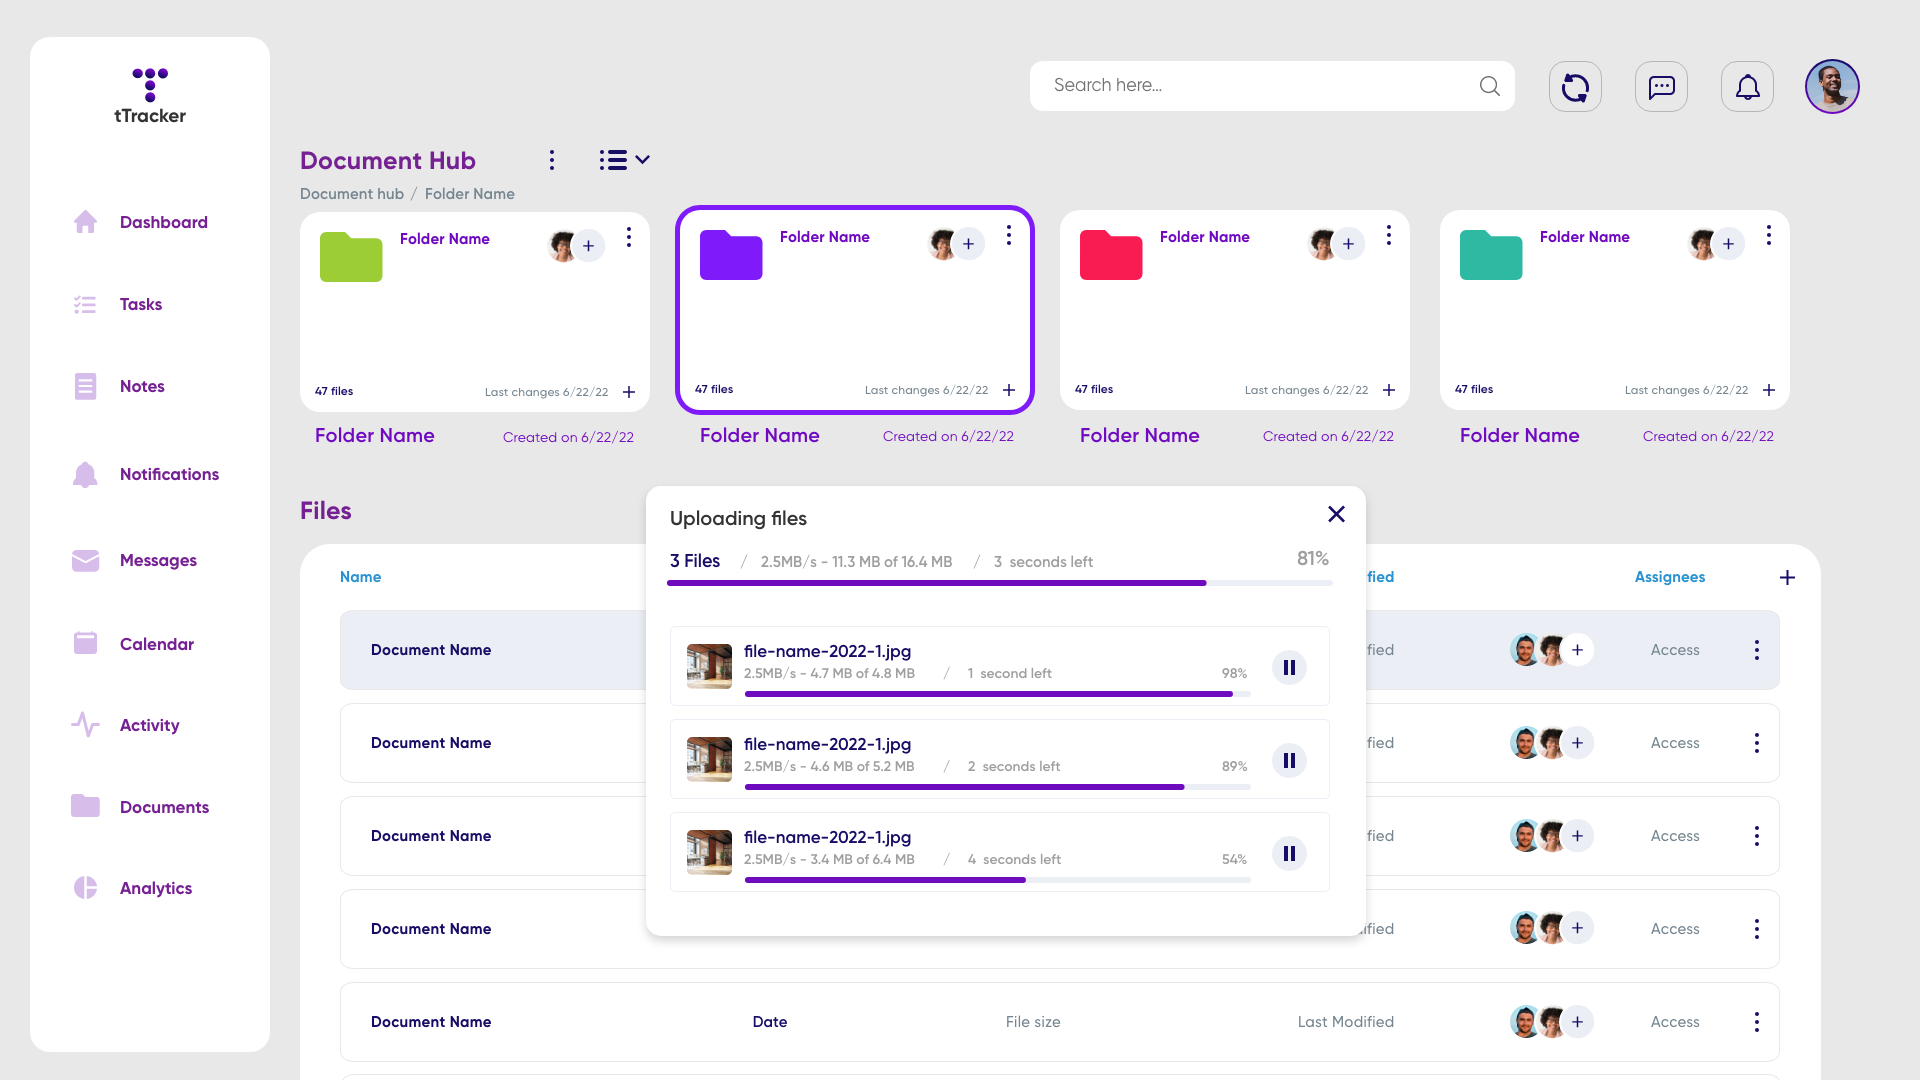Go to Analytics in sidebar

(x=155, y=888)
